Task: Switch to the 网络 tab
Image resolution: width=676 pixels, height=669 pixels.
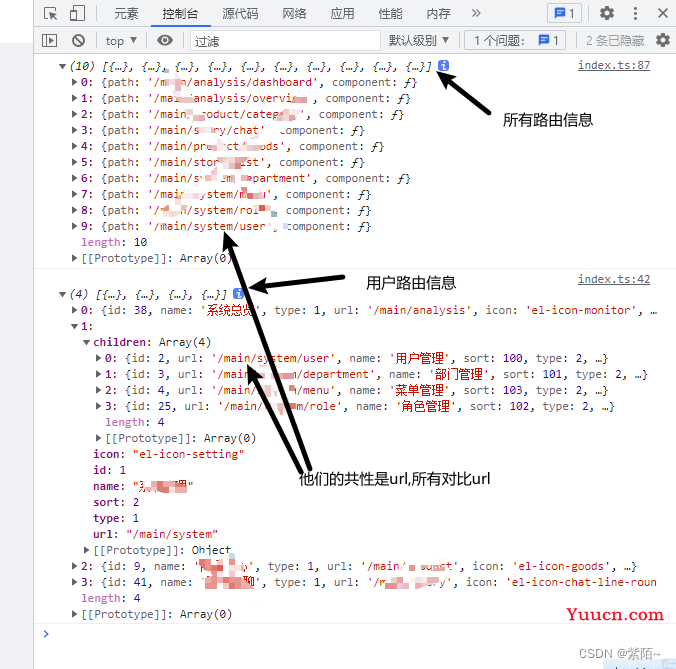Action: tap(294, 13)
